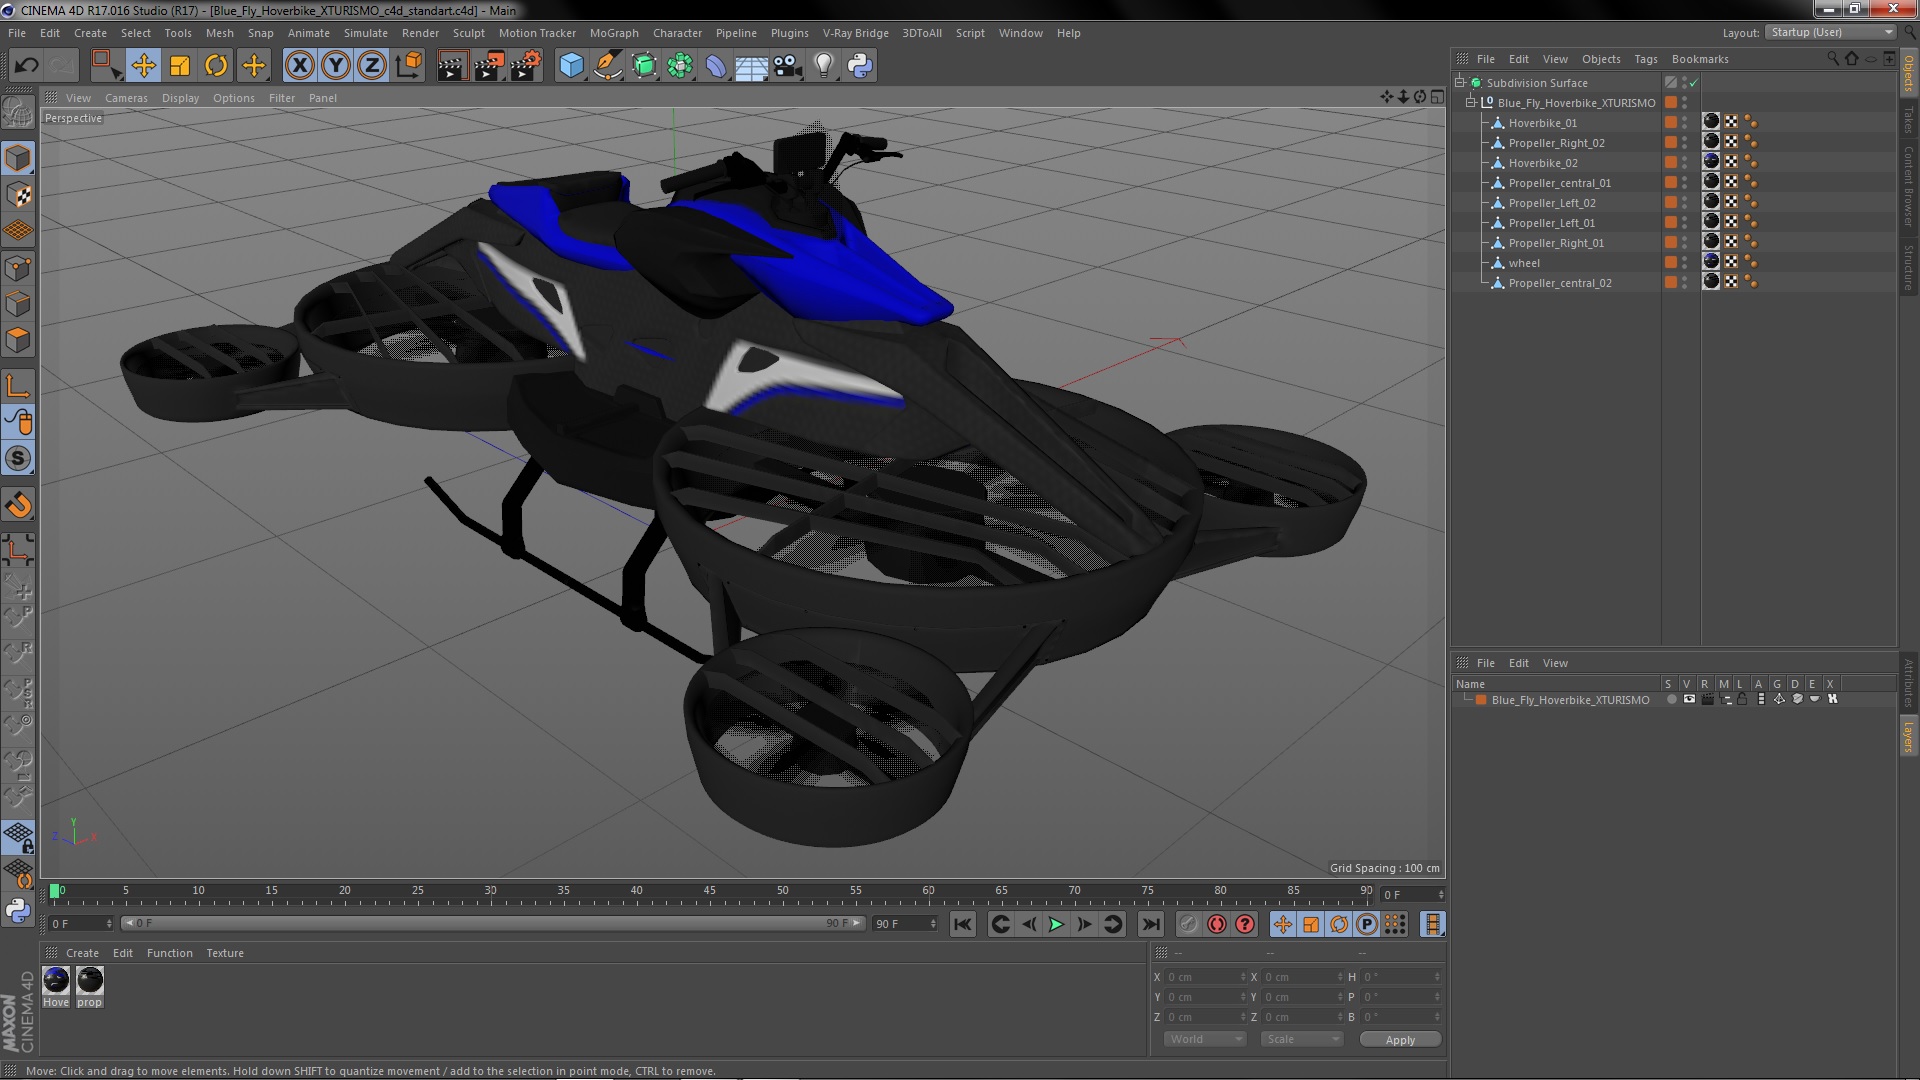Toggle Enable Snap icon in left sidebar
The width and height of the screenshot is (1920, 1080).
(x=18, y=458)
